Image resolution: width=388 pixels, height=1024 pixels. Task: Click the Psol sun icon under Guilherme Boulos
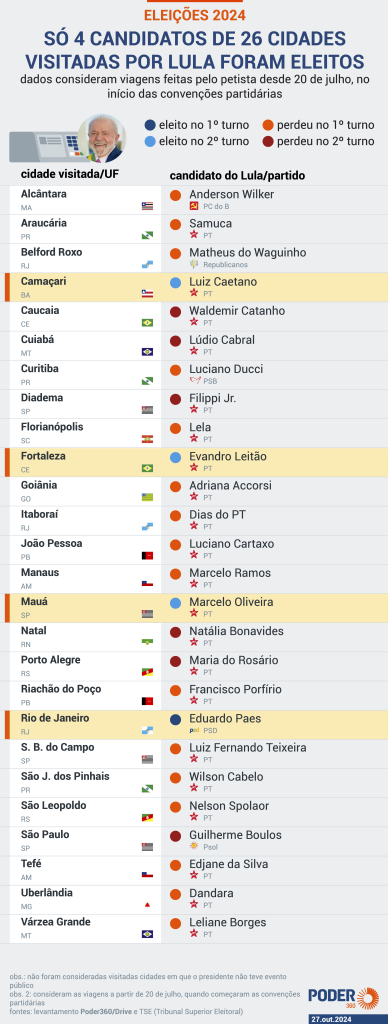(193, 846)
